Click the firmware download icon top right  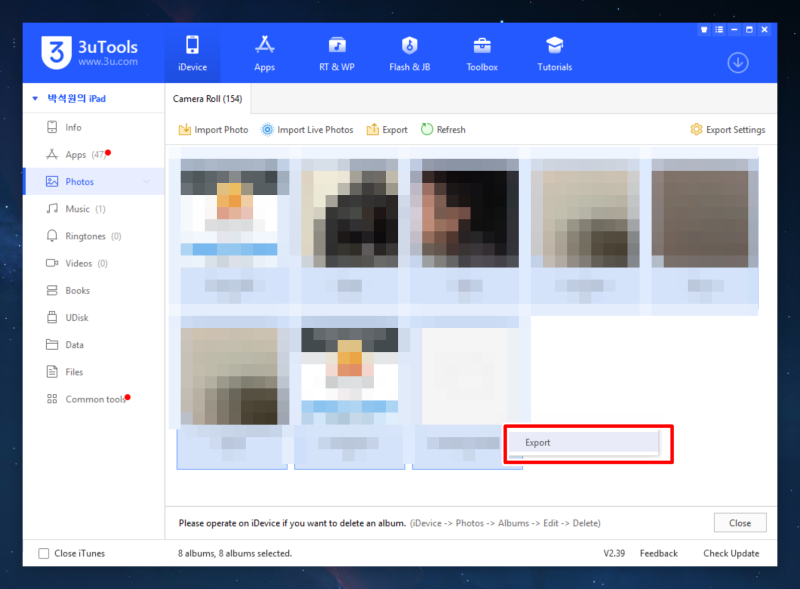coord(738,62)
